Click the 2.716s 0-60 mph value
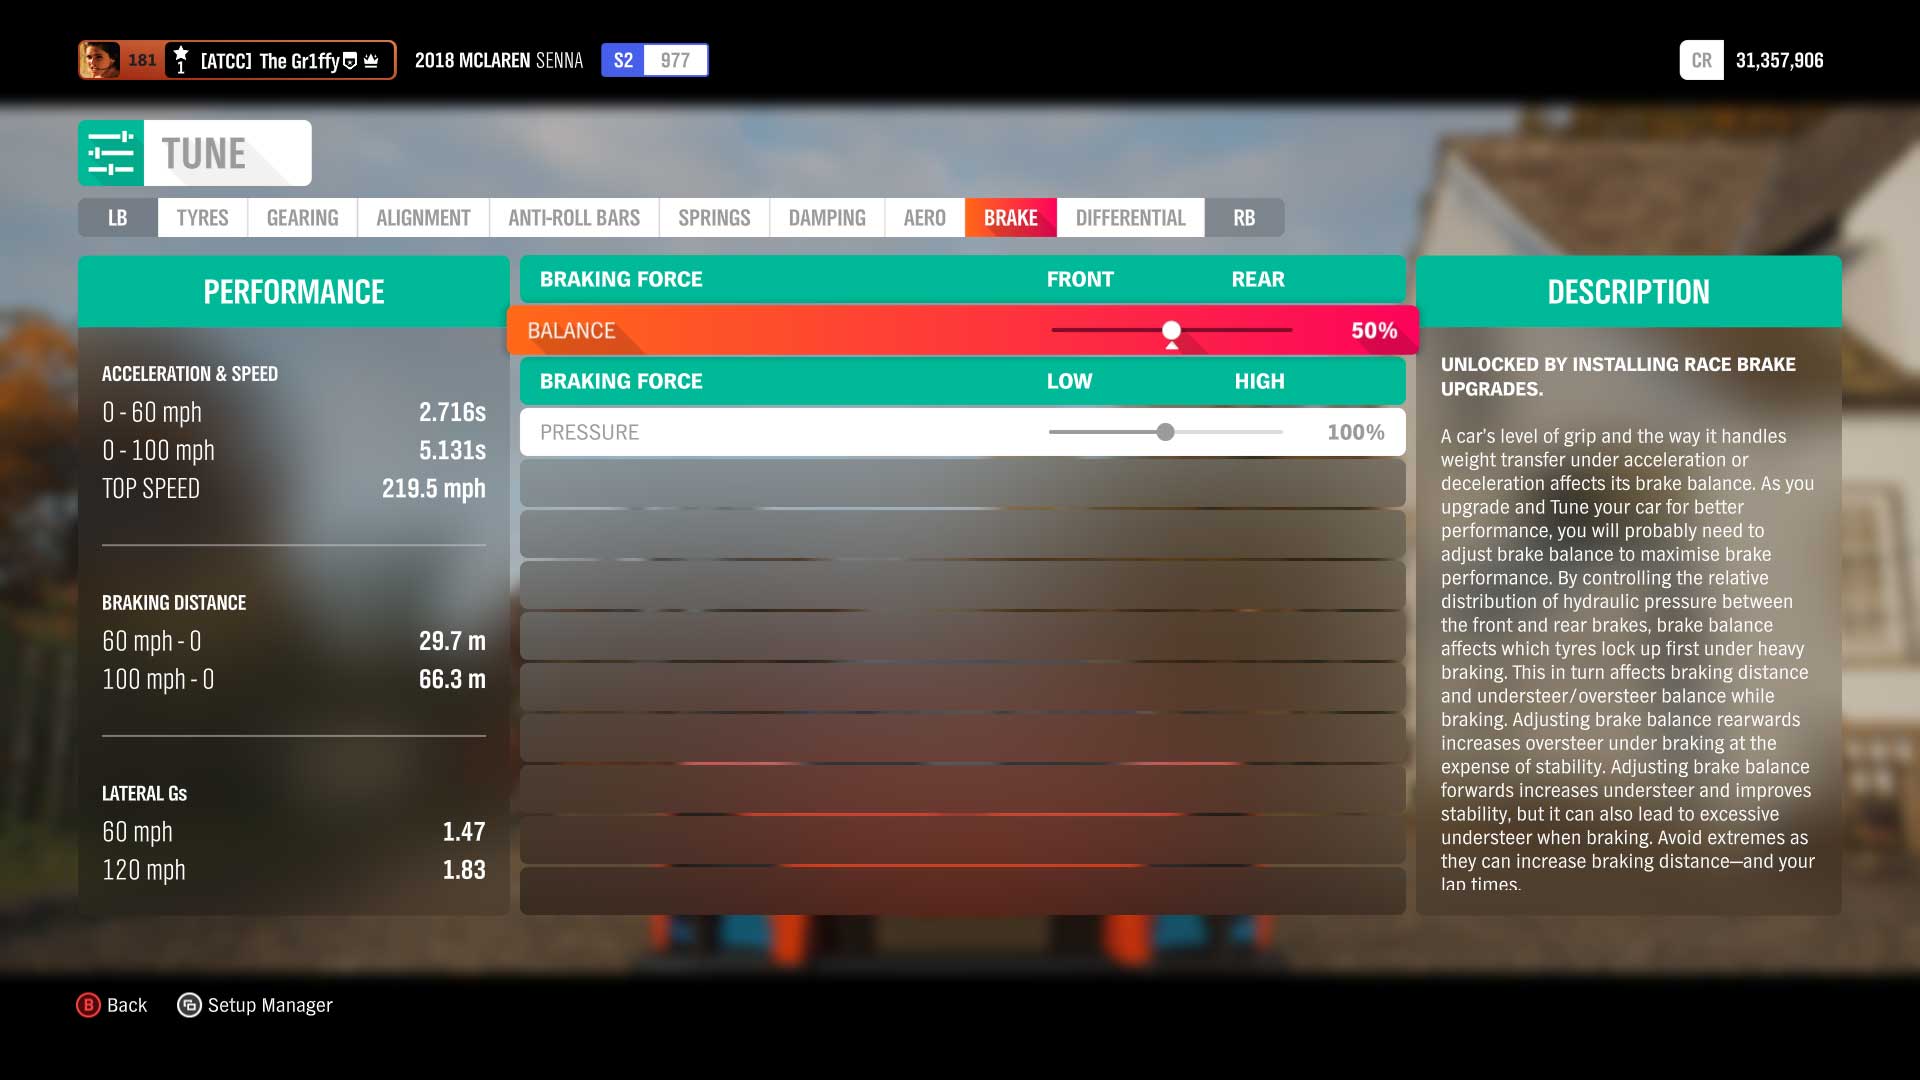The height and width of the screenshot is (1080, 1920). [452, 412]
